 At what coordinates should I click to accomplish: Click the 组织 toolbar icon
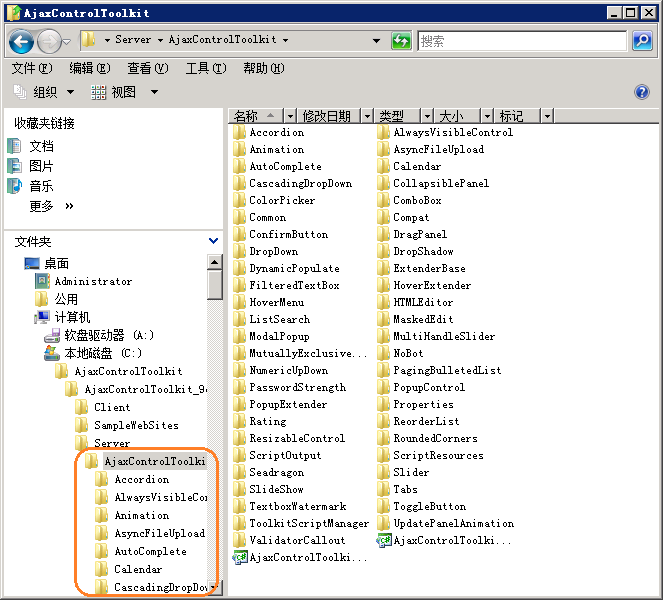click(x=19, y=91)
